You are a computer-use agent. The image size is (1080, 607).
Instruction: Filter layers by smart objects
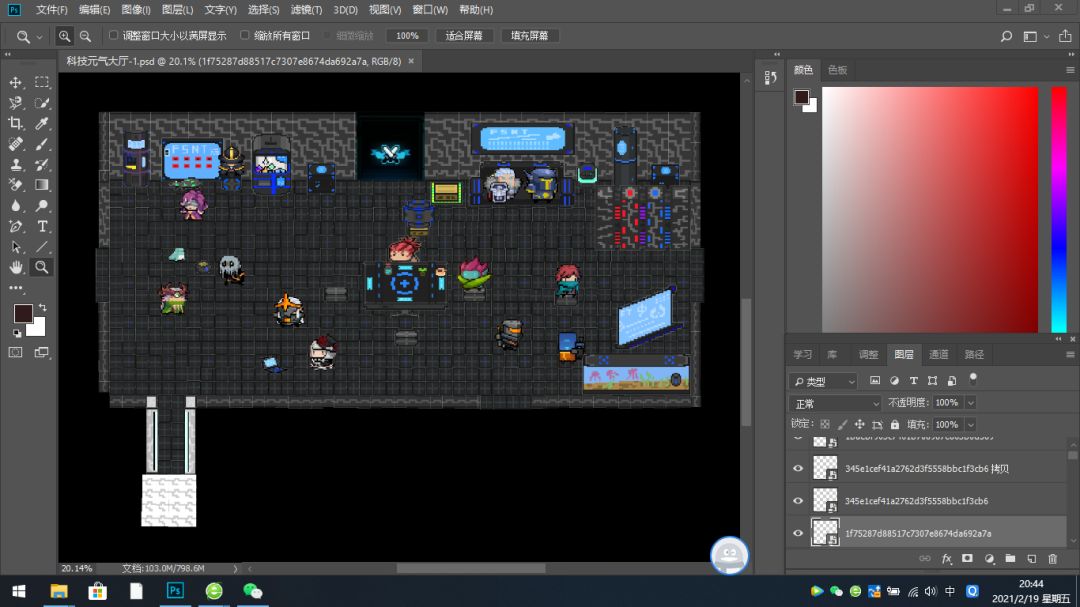click(x=952, y=380)
